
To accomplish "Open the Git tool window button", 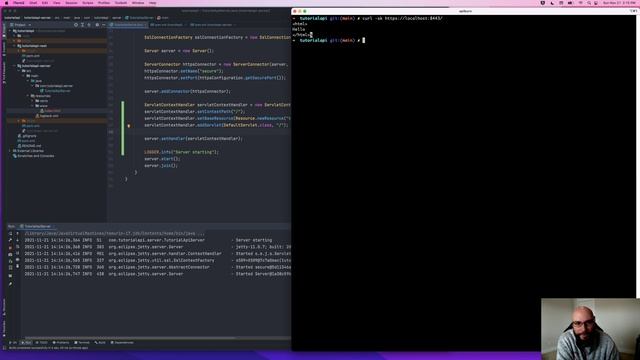I will click(13, 343).
